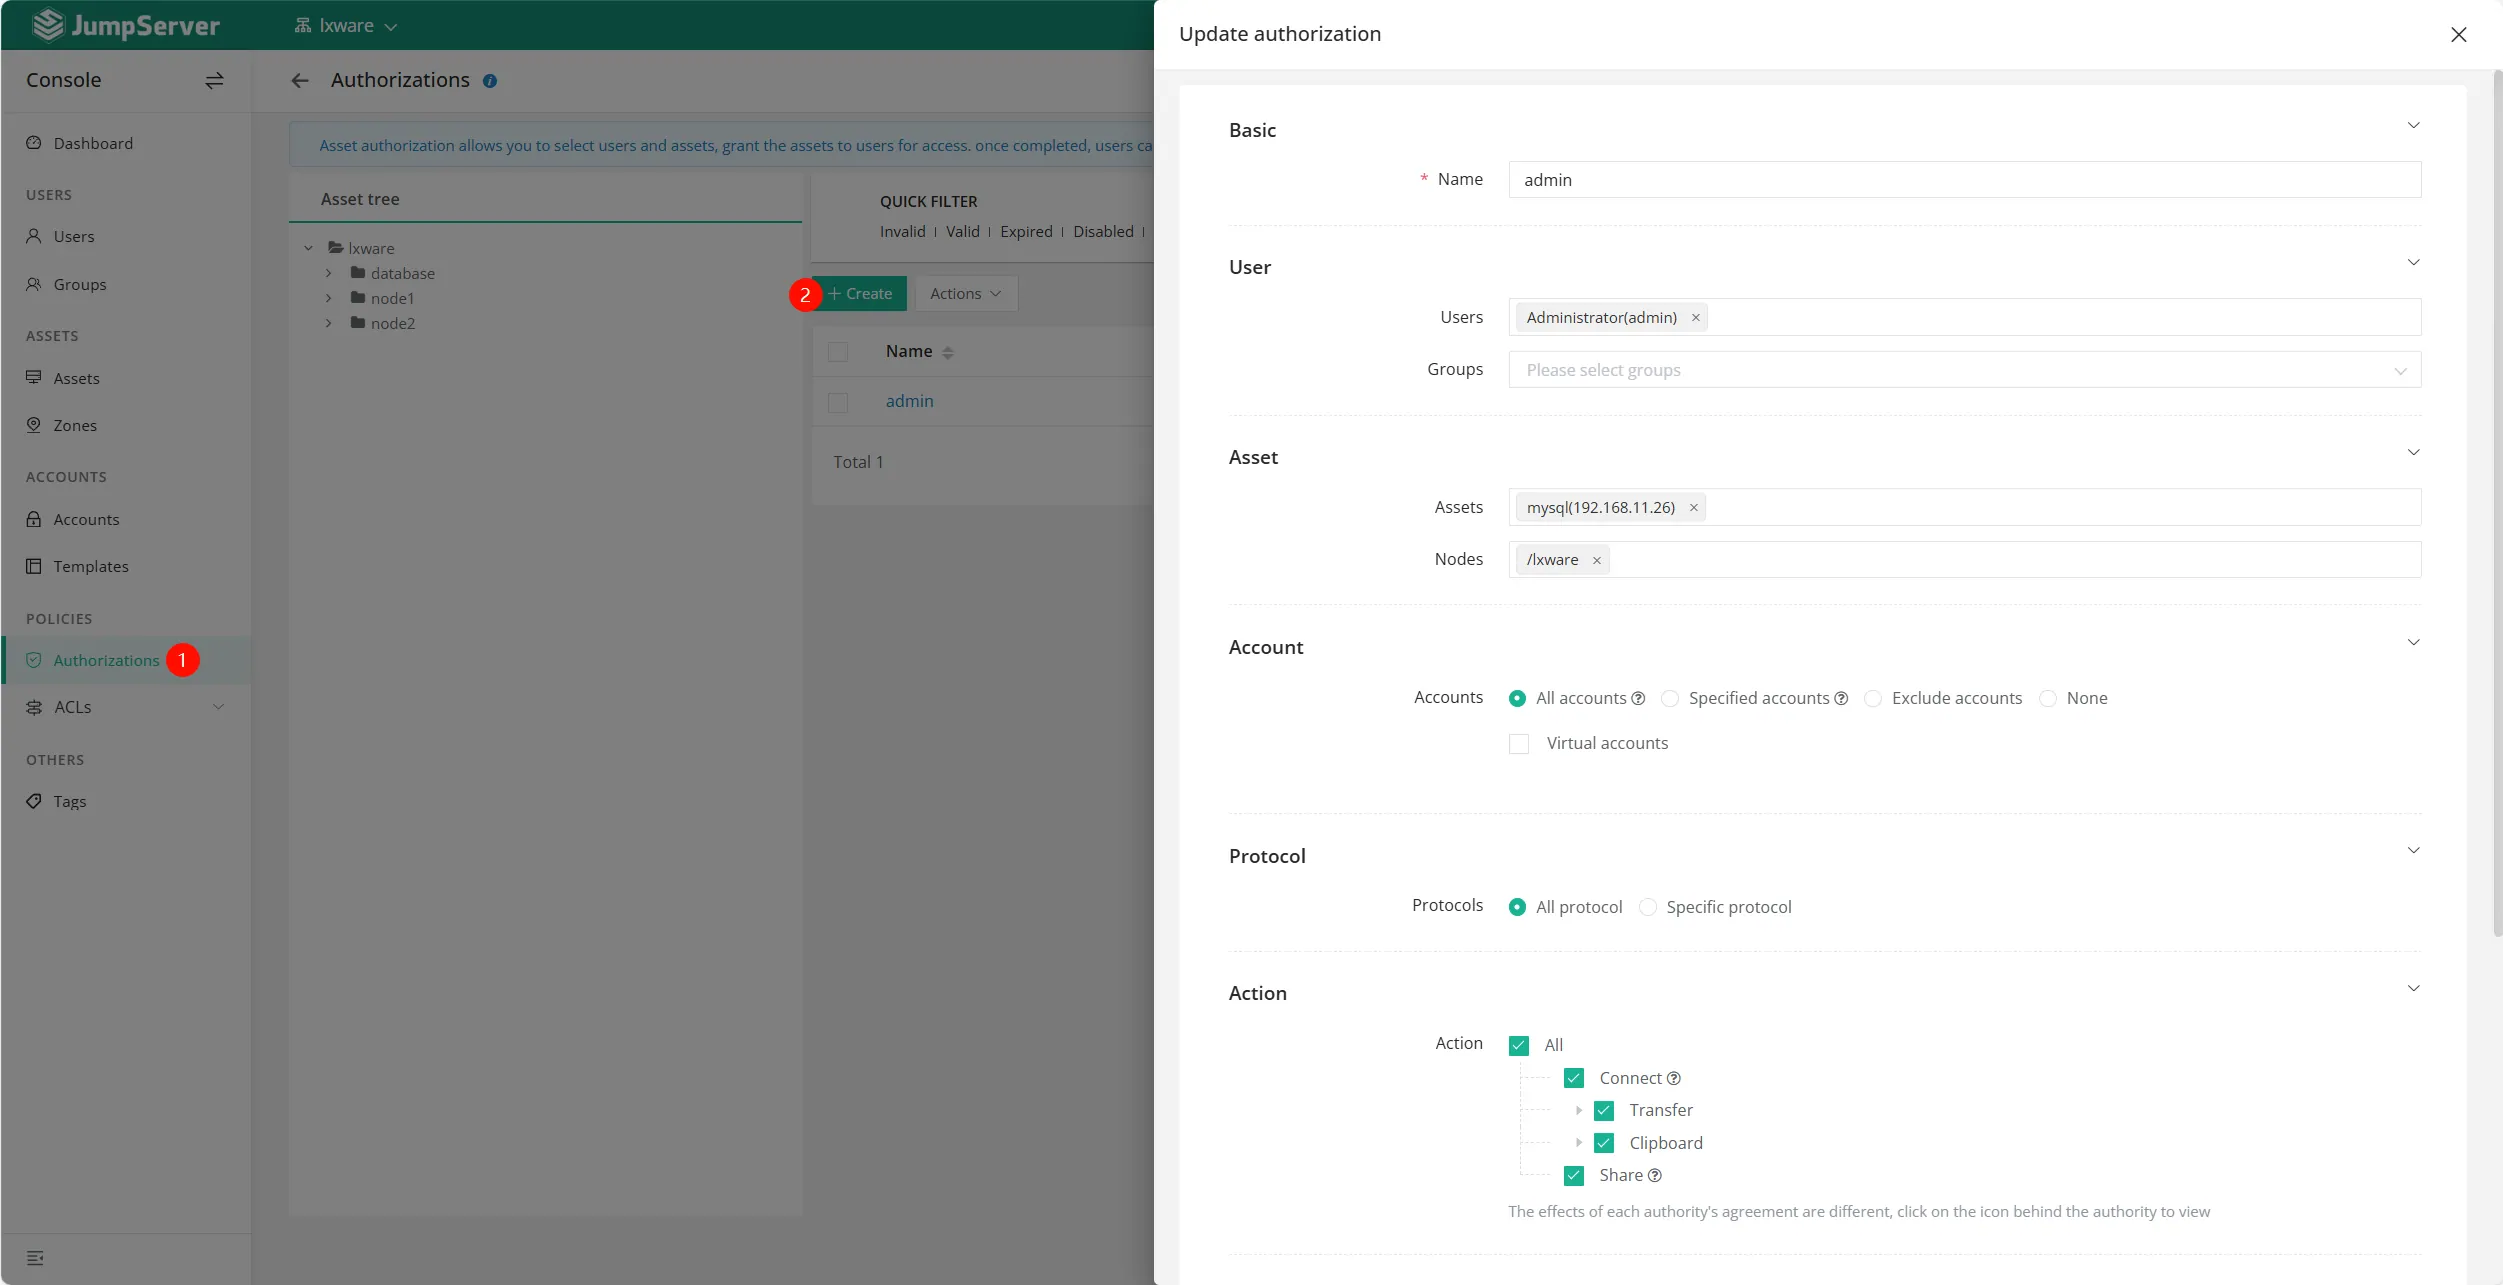Select the node1 folder in asset tree

tap(383, 298)
